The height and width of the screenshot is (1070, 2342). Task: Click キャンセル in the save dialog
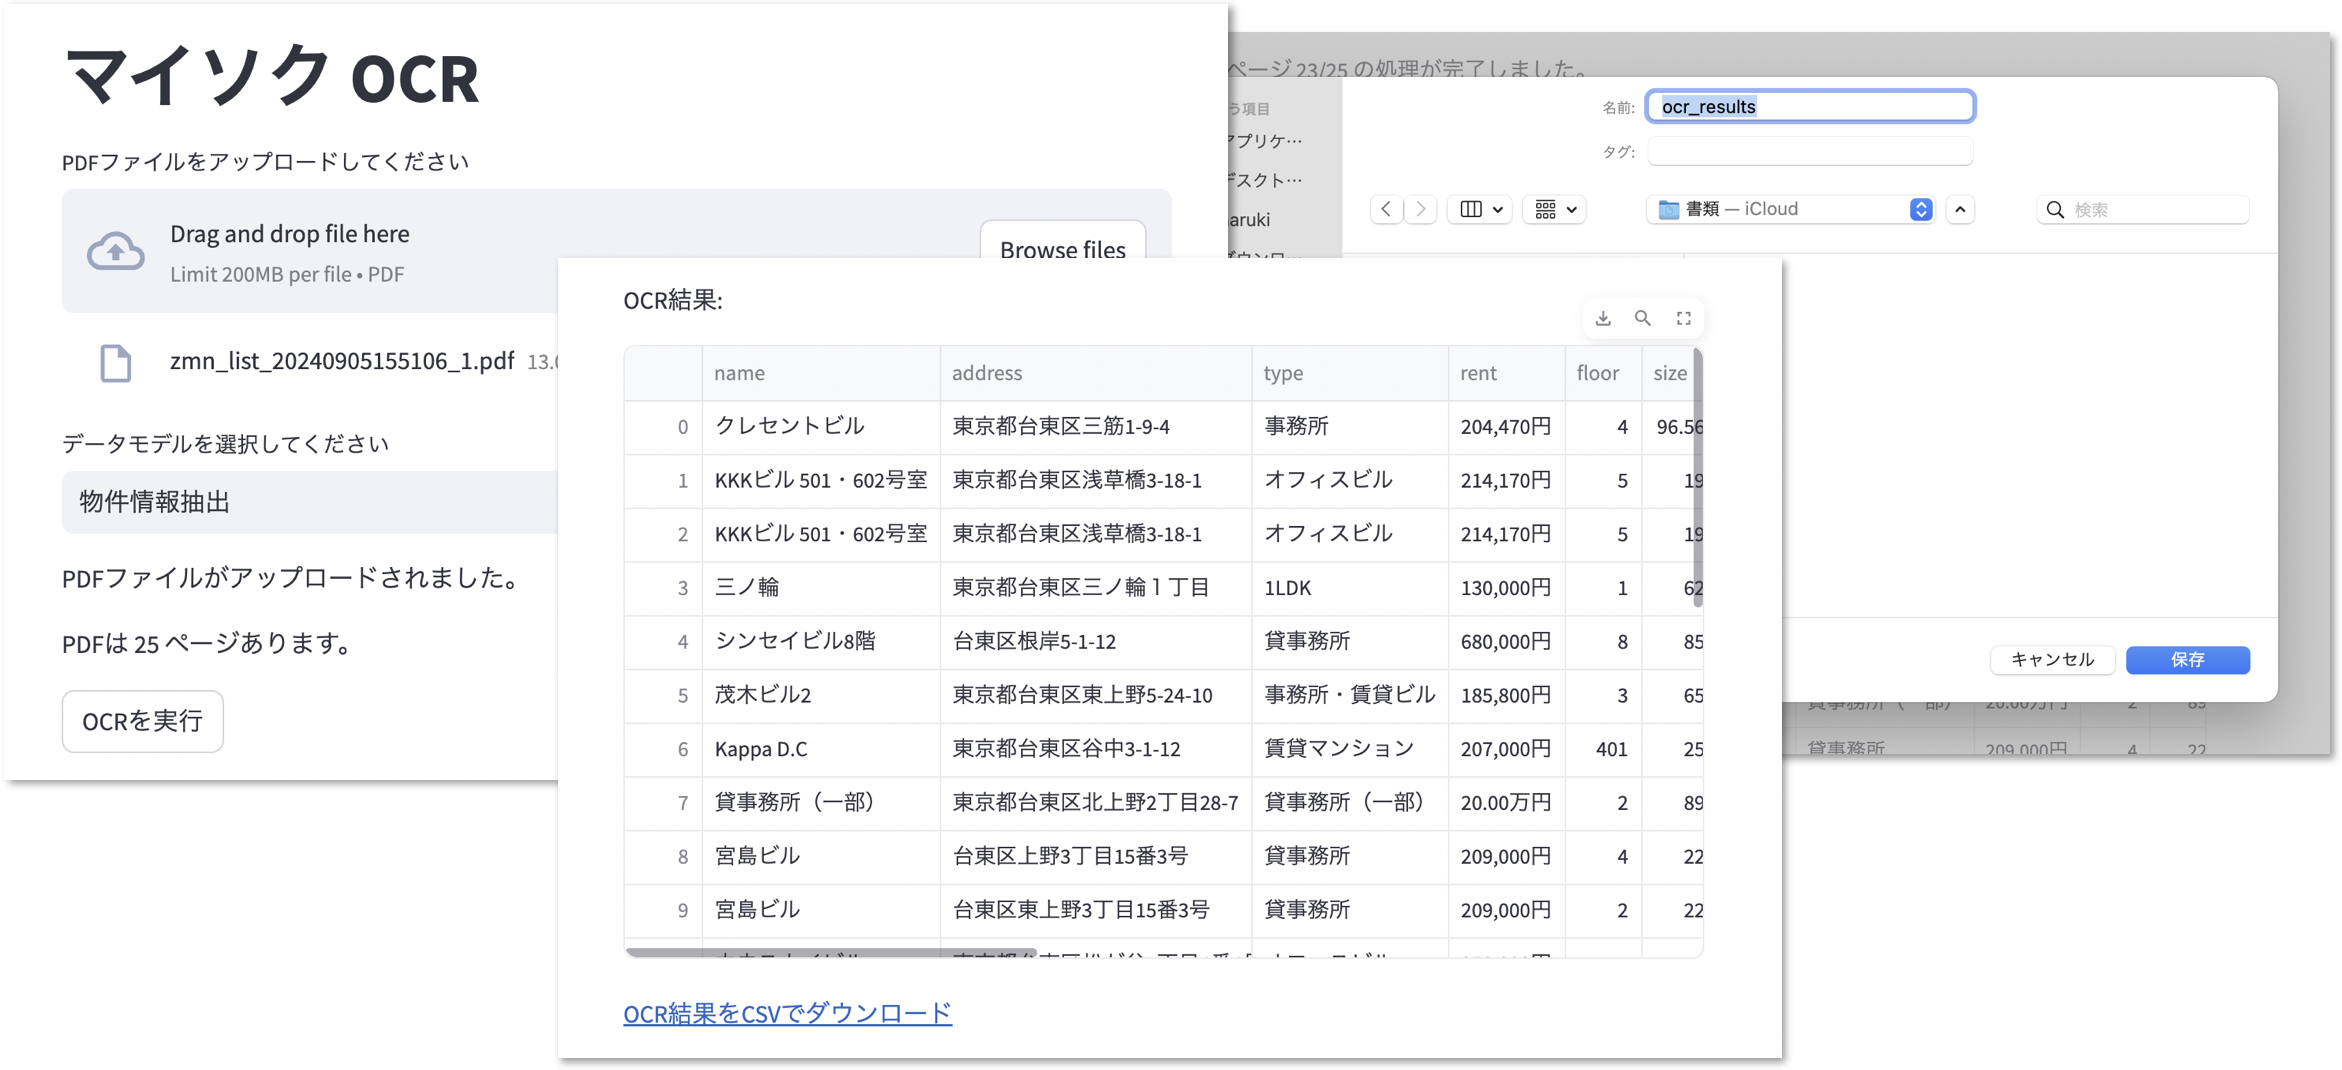[2052, 660]
